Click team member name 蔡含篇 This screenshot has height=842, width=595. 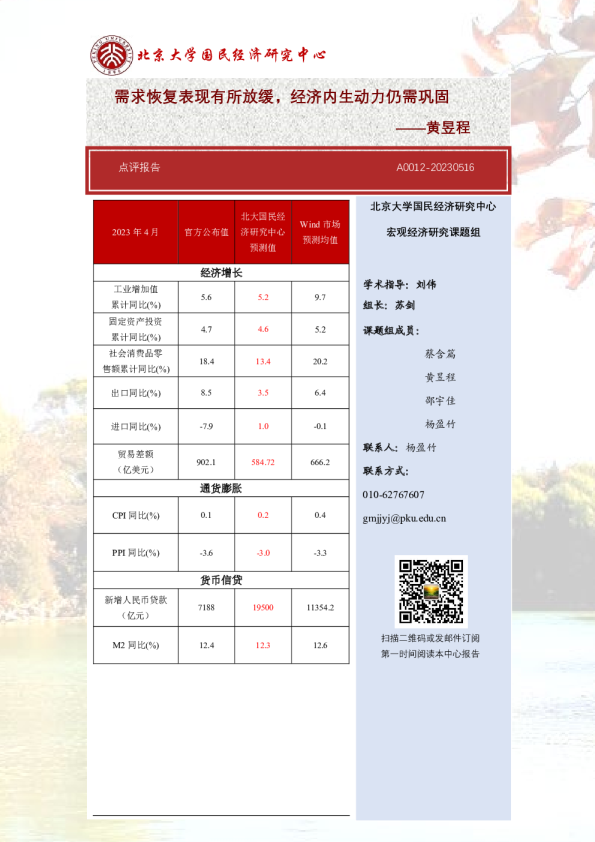click(x=440, y=354)
